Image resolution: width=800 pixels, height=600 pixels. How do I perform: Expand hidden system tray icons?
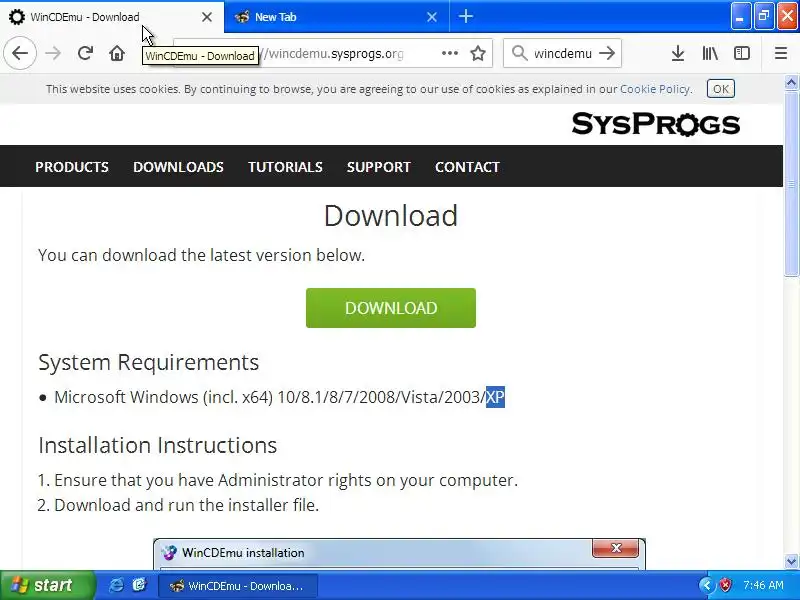(707, 585)
